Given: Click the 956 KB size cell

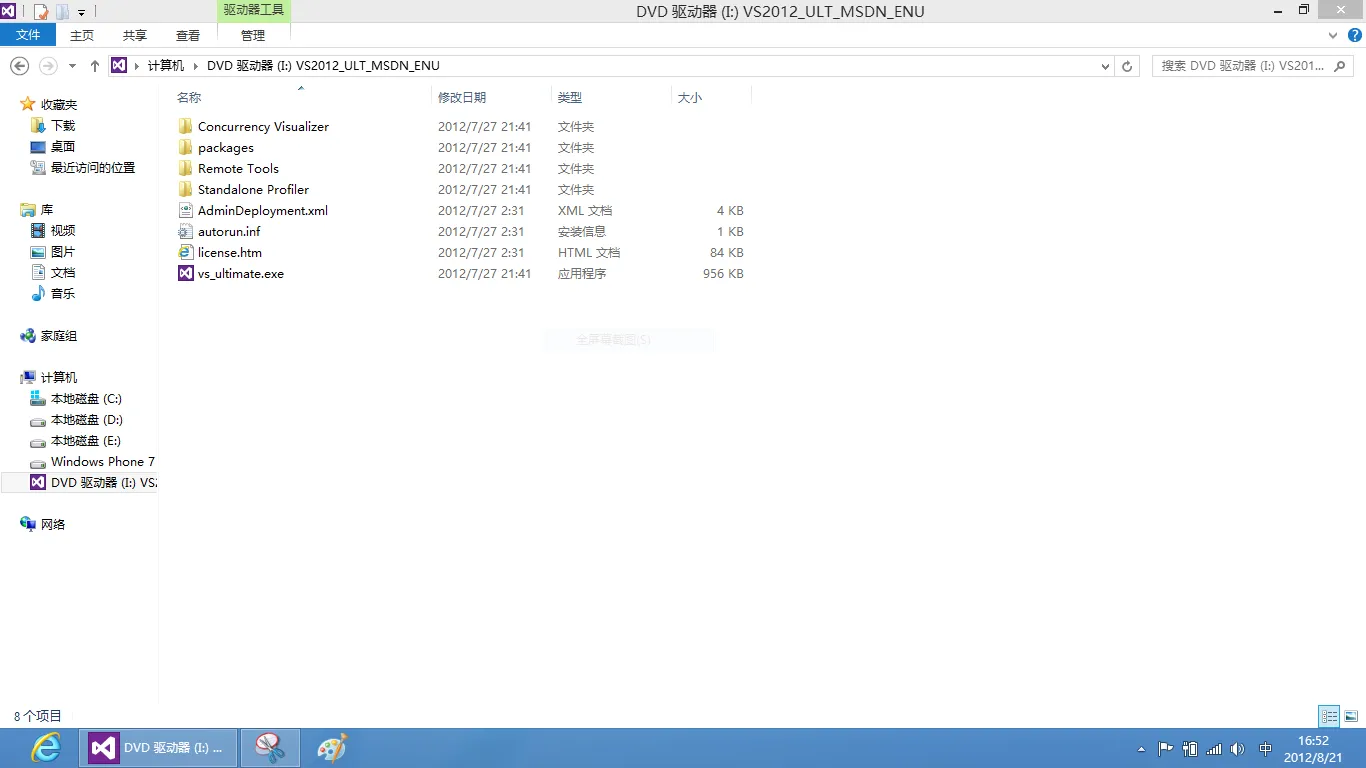Looking at the screenshot, I should 723,273.
